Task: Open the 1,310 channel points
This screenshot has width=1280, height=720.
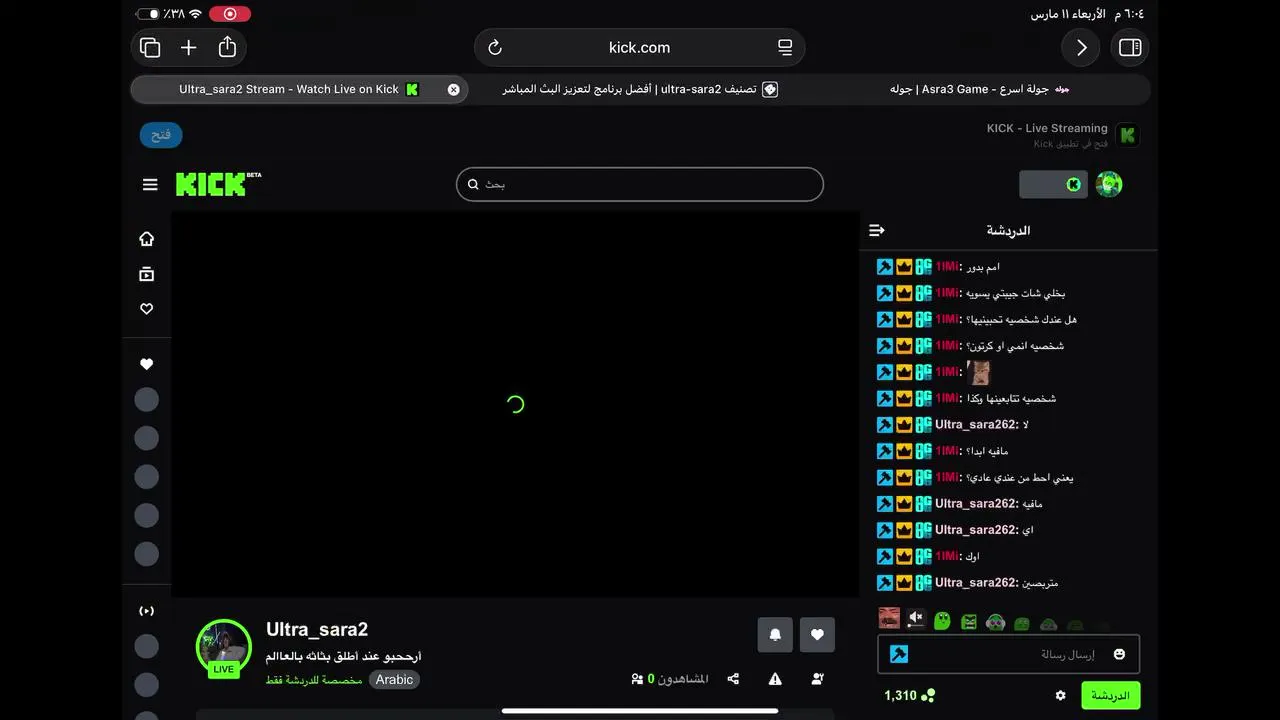Action: pyautogui.click(x=910, y=695)
